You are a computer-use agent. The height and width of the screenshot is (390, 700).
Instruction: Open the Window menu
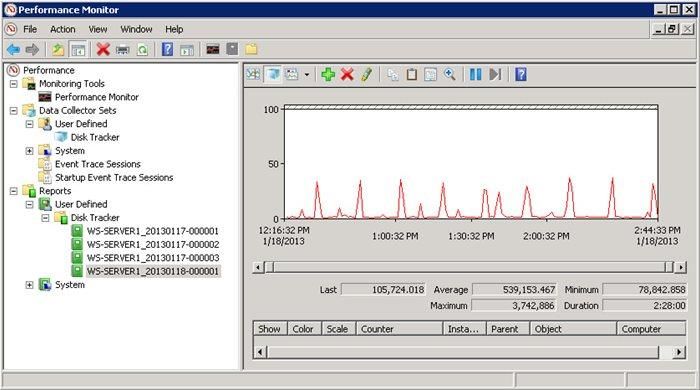pos(136,29)
